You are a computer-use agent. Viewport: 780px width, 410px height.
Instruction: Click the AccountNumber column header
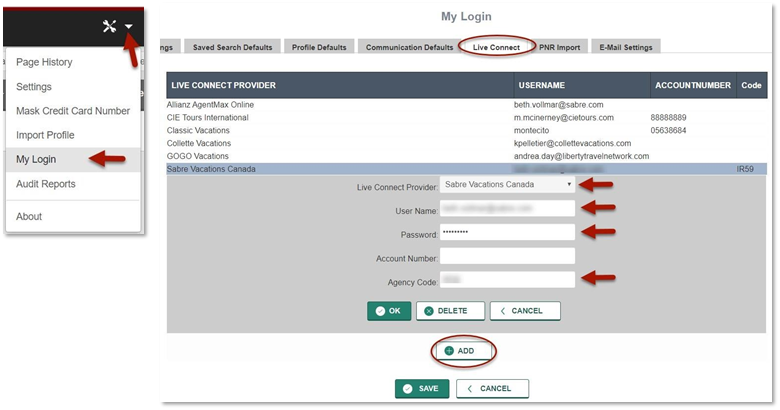(693, 85)
